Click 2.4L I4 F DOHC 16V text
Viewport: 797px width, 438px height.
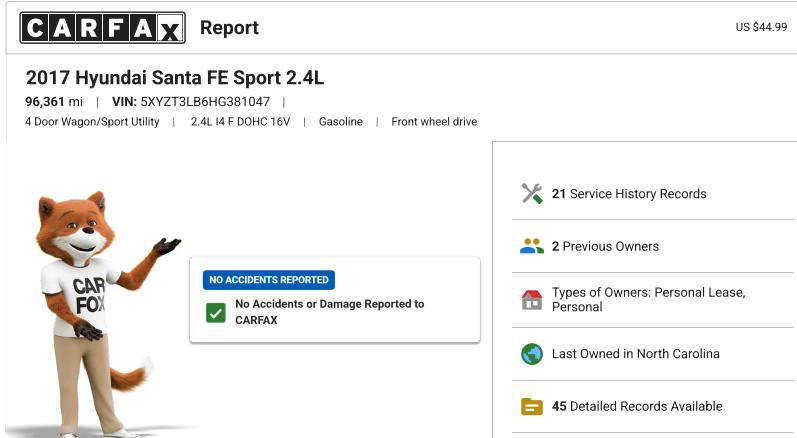pos(240,122)
